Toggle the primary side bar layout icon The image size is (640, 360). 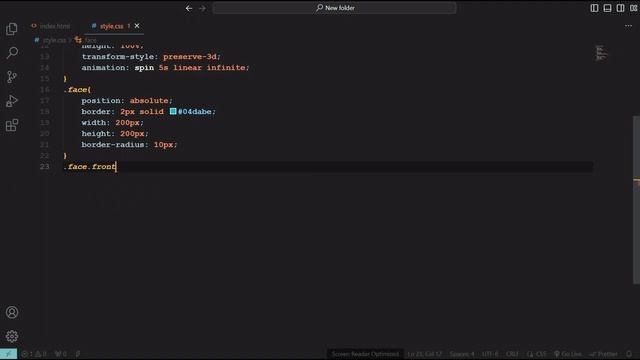(x=594, y=8)
